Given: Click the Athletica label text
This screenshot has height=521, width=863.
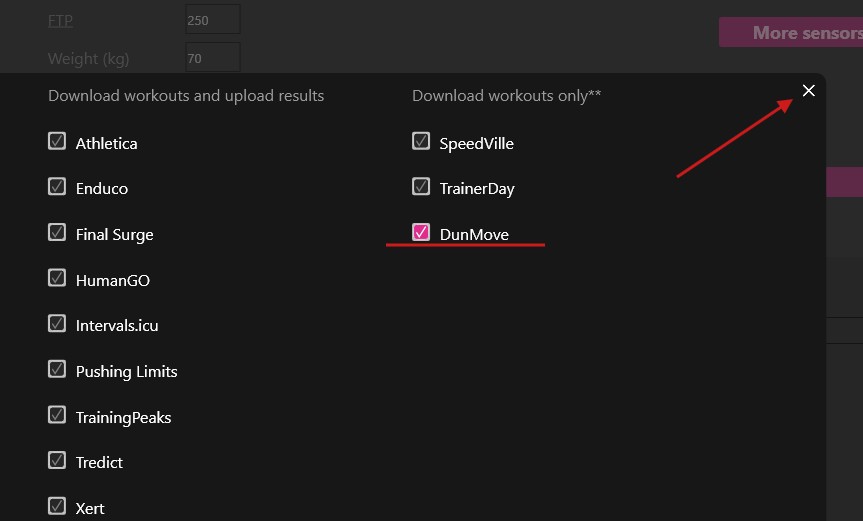Looking at the screenshot, I should tap(107, 144).
